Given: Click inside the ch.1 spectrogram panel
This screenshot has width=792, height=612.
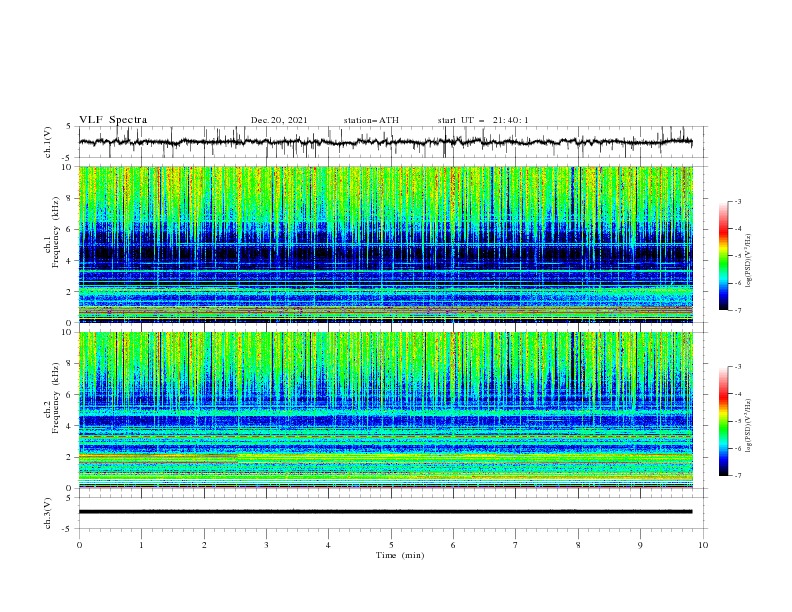Looking at the screenshot, I should click(385, 244).
